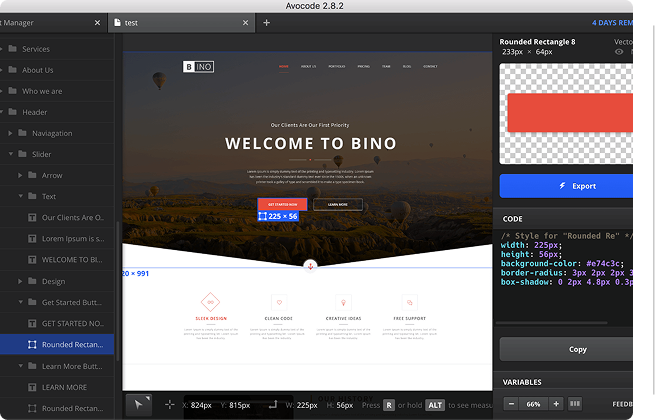
Task: Collapse the Learn More Butt... folder
Action: point(20,366)
